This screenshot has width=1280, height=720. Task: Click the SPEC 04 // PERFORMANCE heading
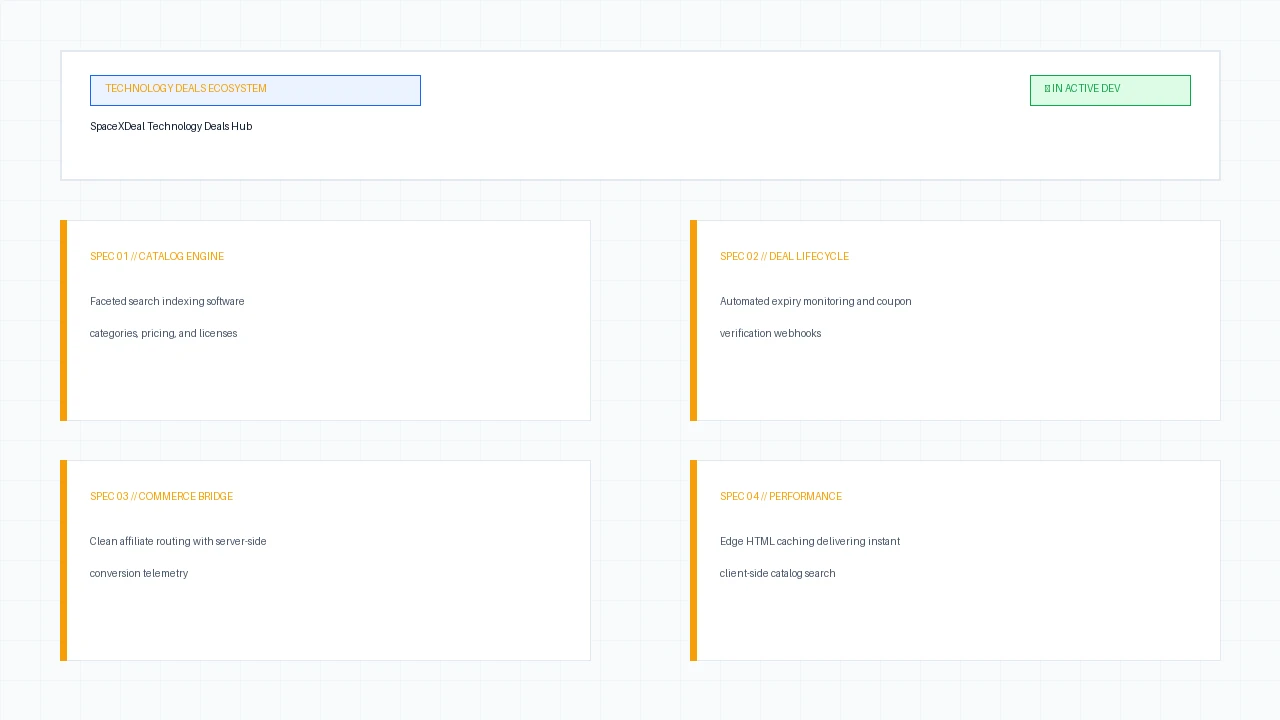point(781,497)
